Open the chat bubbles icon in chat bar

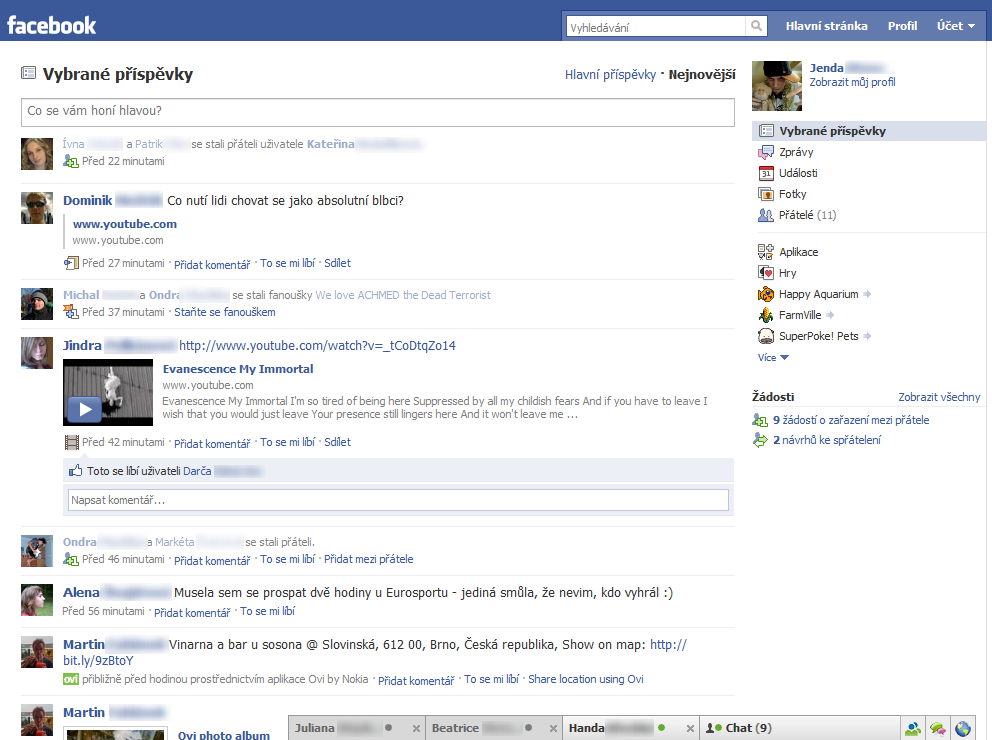[938, 729]
